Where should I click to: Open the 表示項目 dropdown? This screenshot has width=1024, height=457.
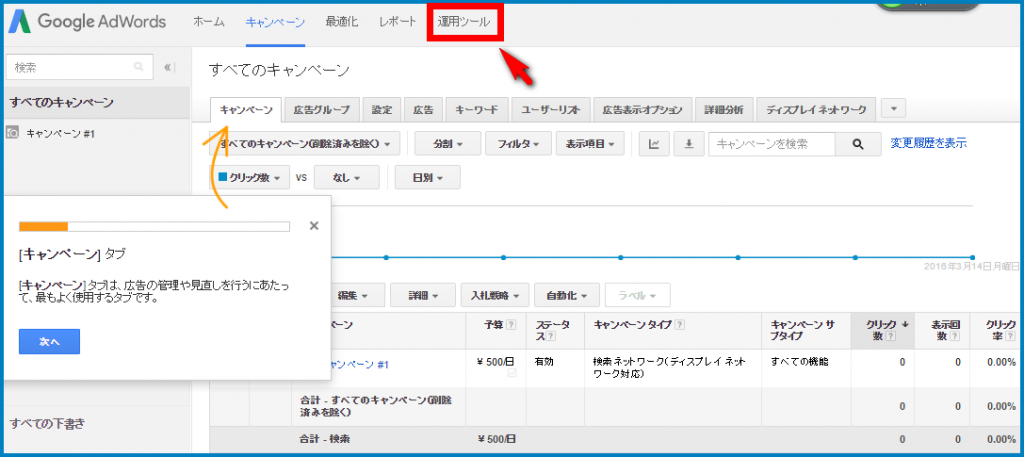pos(590,144)
